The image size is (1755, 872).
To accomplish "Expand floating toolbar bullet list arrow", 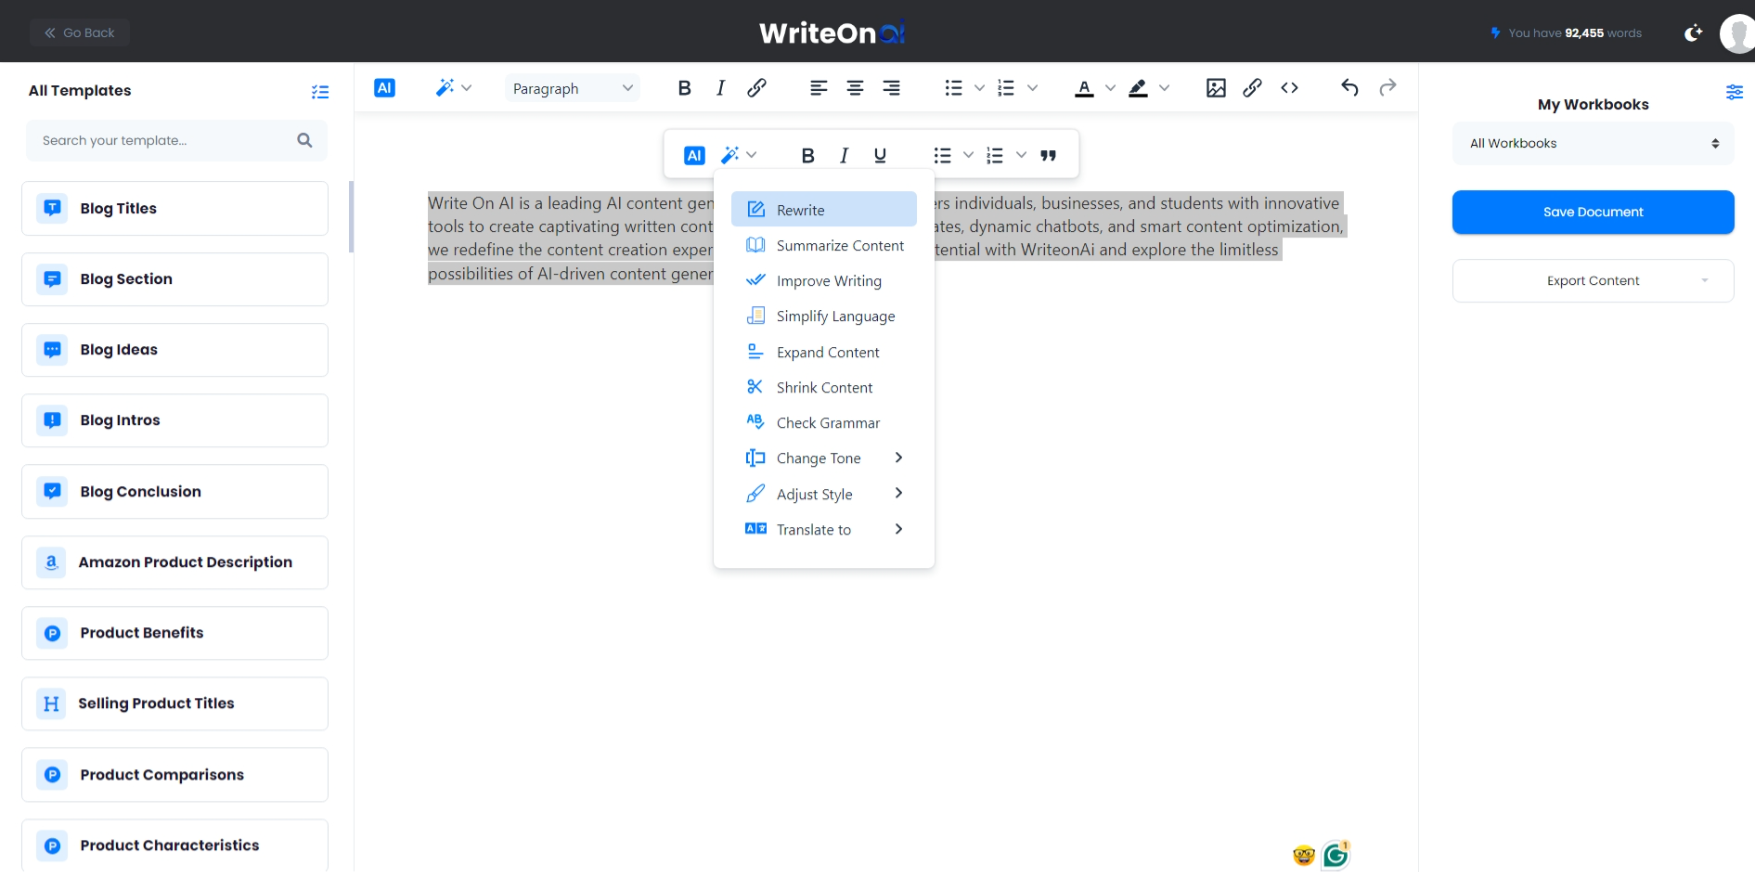I will (x=968, y=155).
